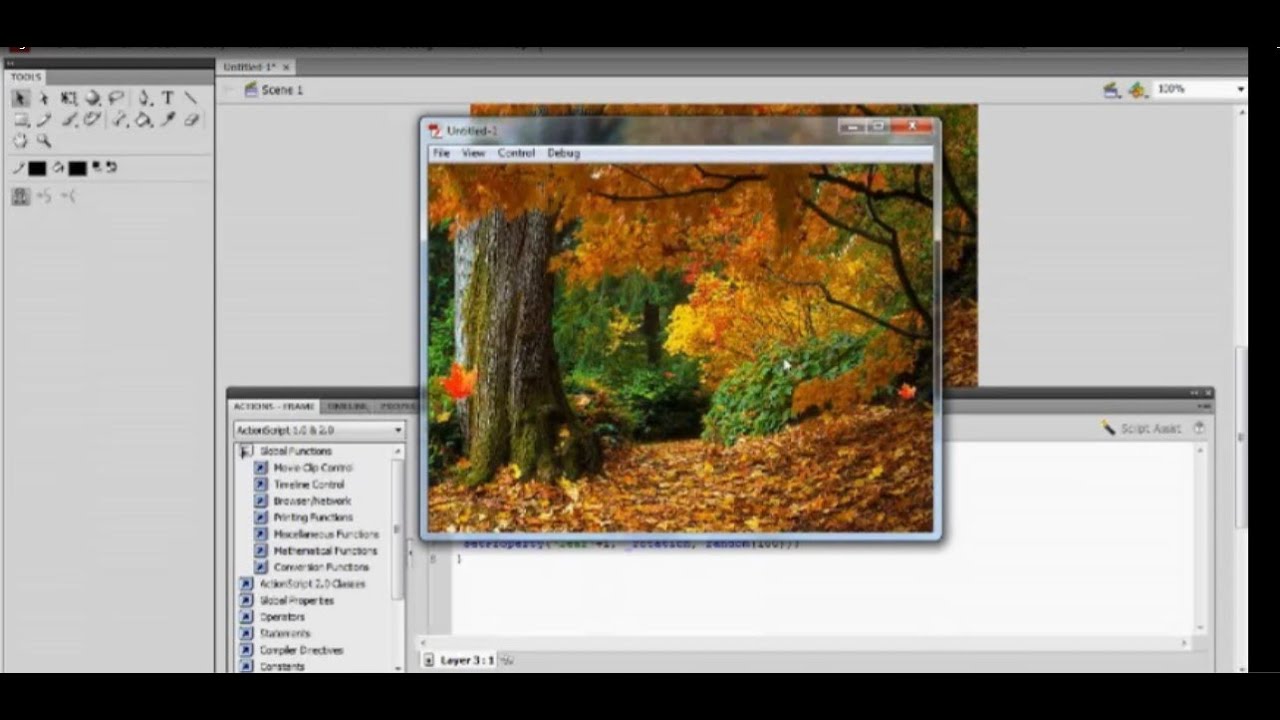Select the Bone tool
The height and width of the screenshot is (720, 1280).
pyautogui.click(x=119, y=120)
